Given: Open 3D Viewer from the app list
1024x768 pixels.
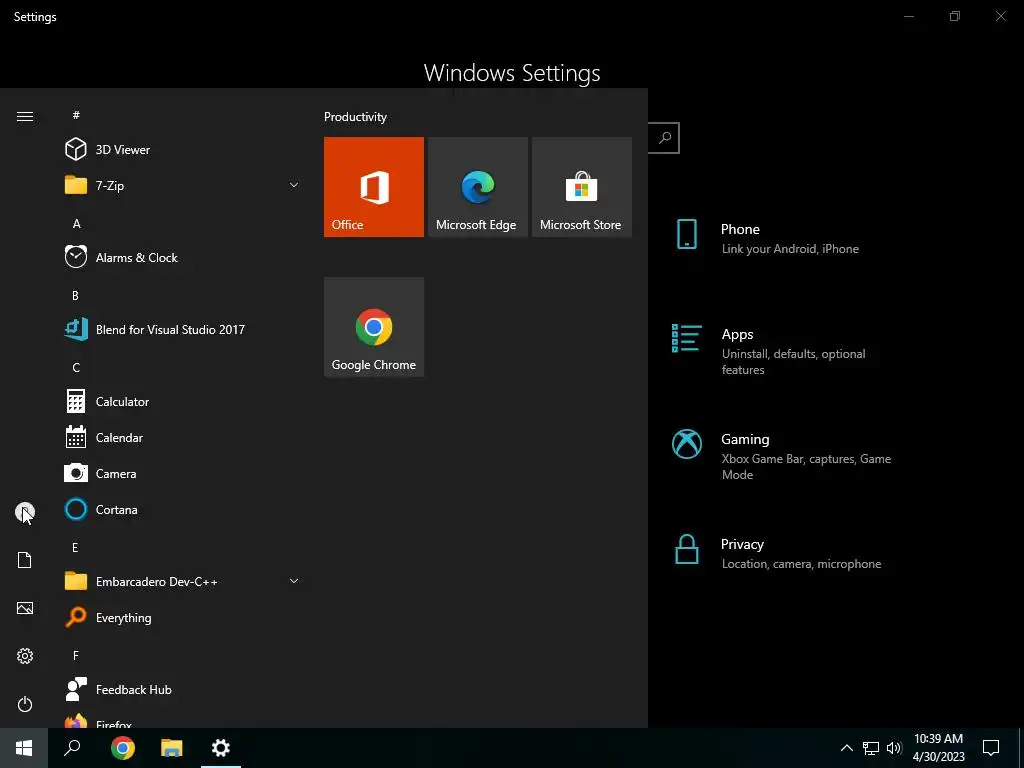Looking at the screenshot, I should (183, 150).
